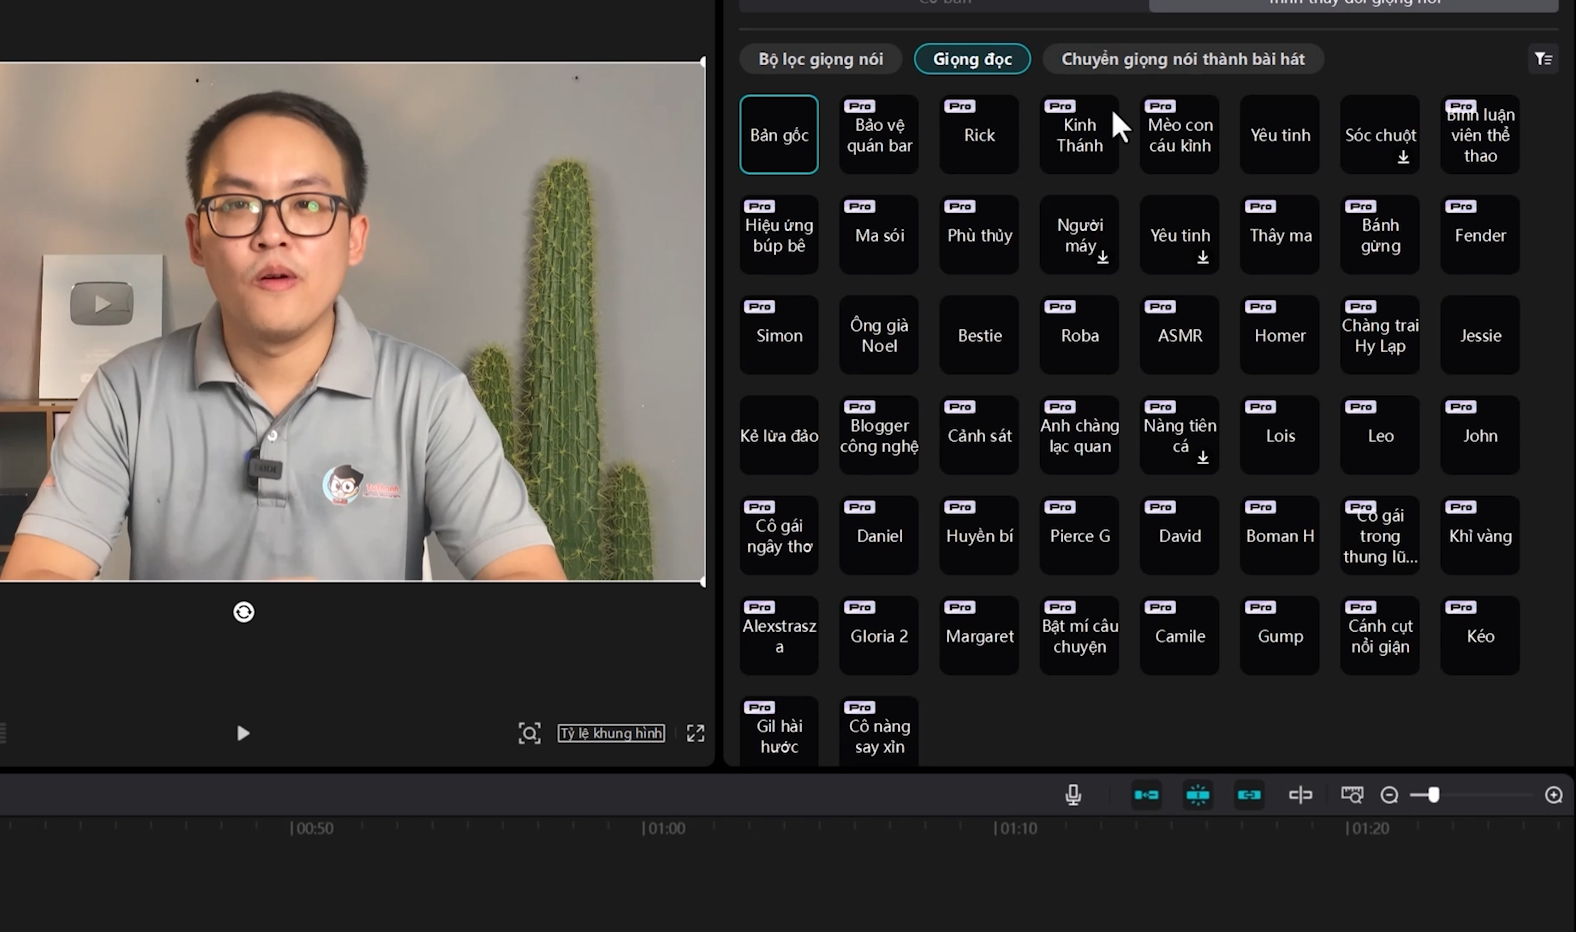Play the video preview
The image size is (1576, 932).
(243, 733)
